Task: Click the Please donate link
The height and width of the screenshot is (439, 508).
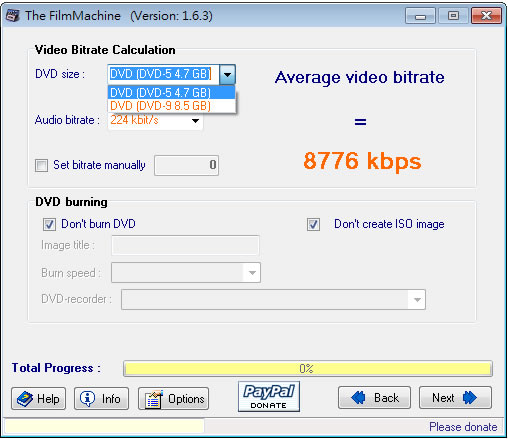Action: click(463, 427)
